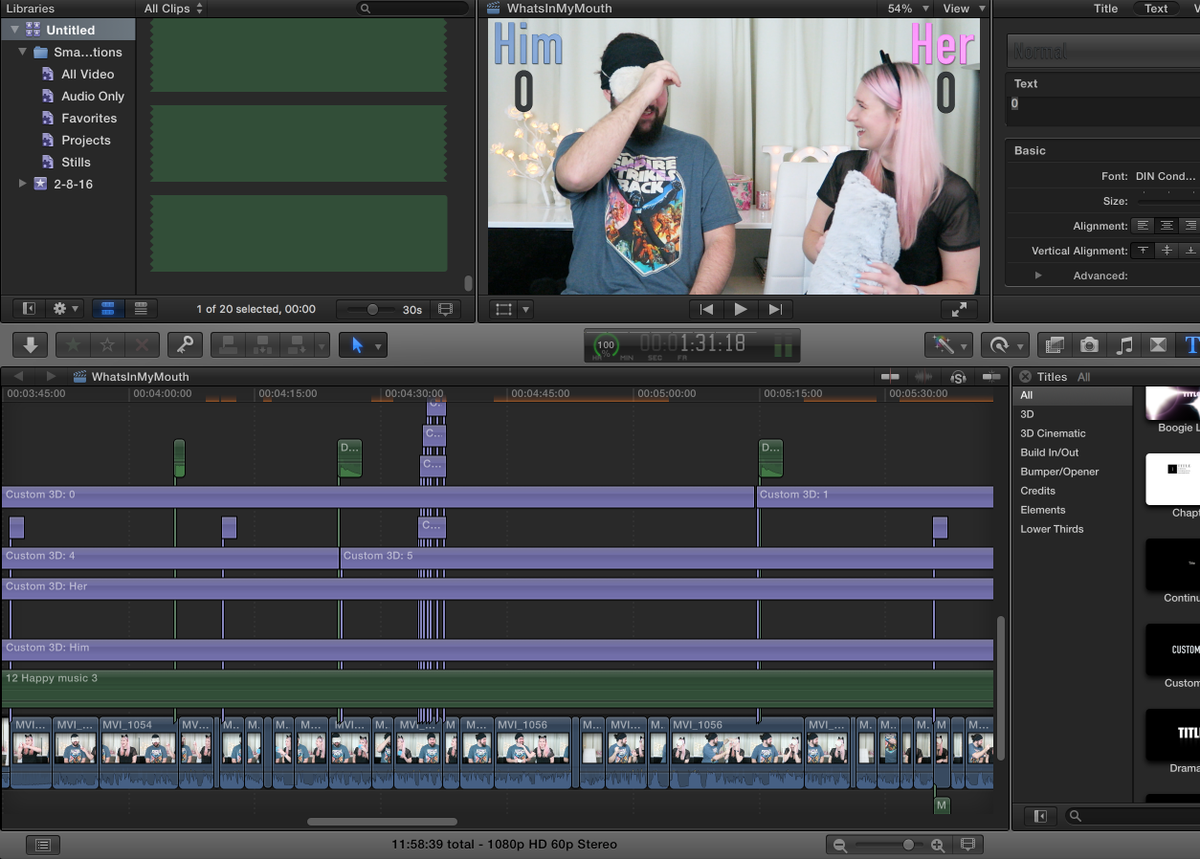The height and width of the screenshot is (859, 1200).
Task: Remove the rating with the outlined star
Action: click(x=107, y=345)
